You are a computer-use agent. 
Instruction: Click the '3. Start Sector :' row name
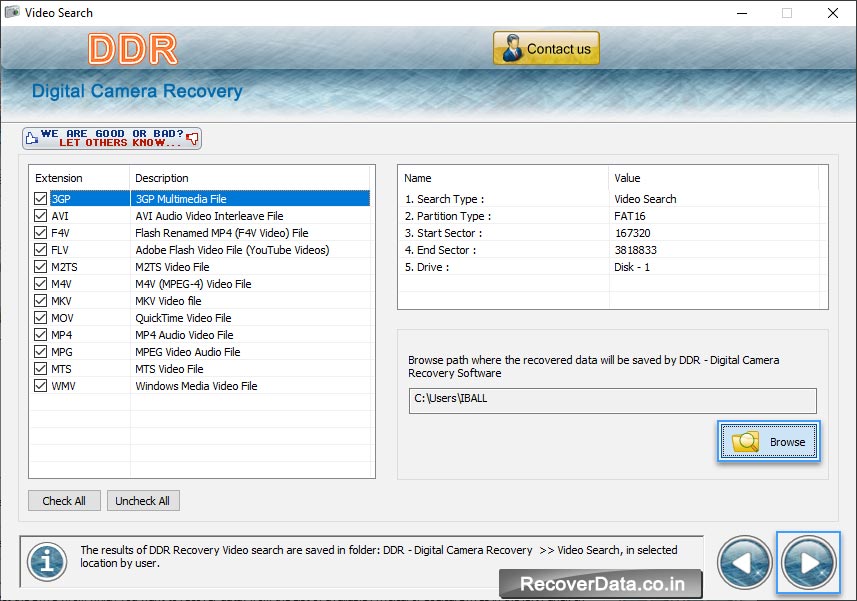click(443, 233)
